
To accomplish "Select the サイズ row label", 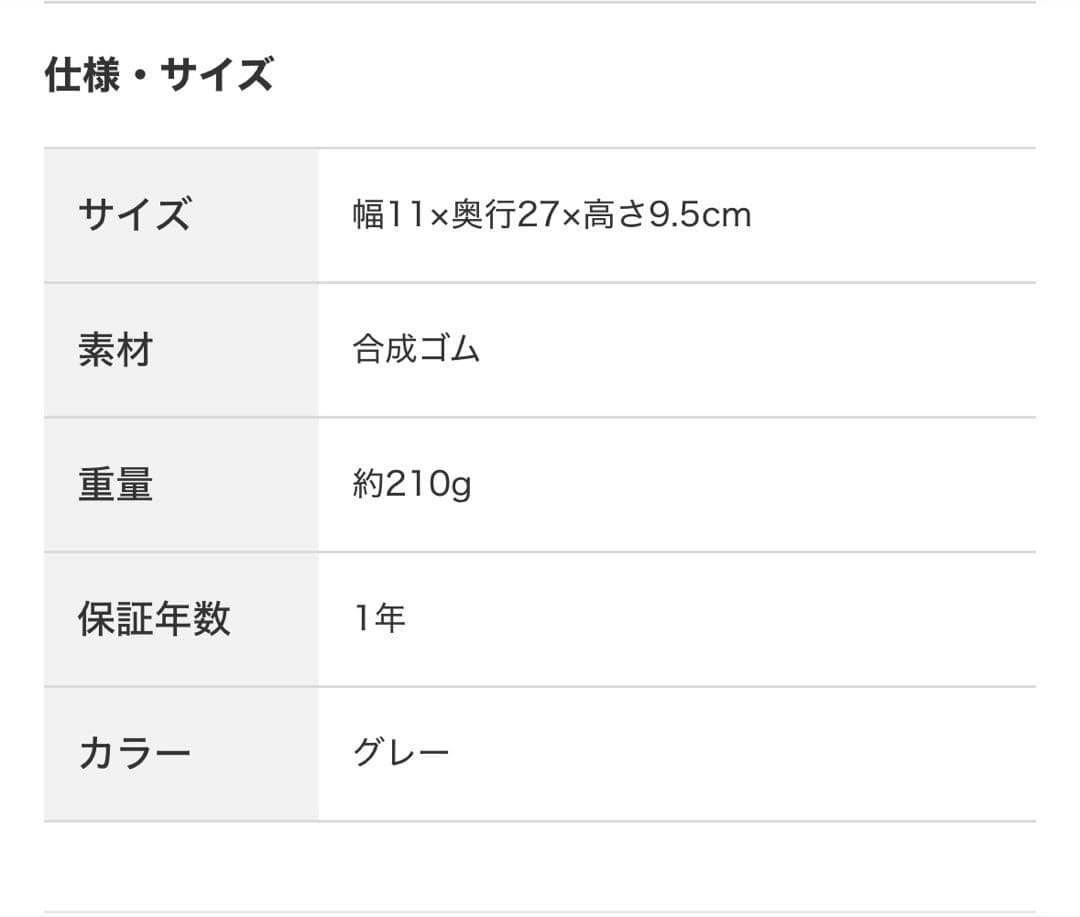I will [134, 214].
